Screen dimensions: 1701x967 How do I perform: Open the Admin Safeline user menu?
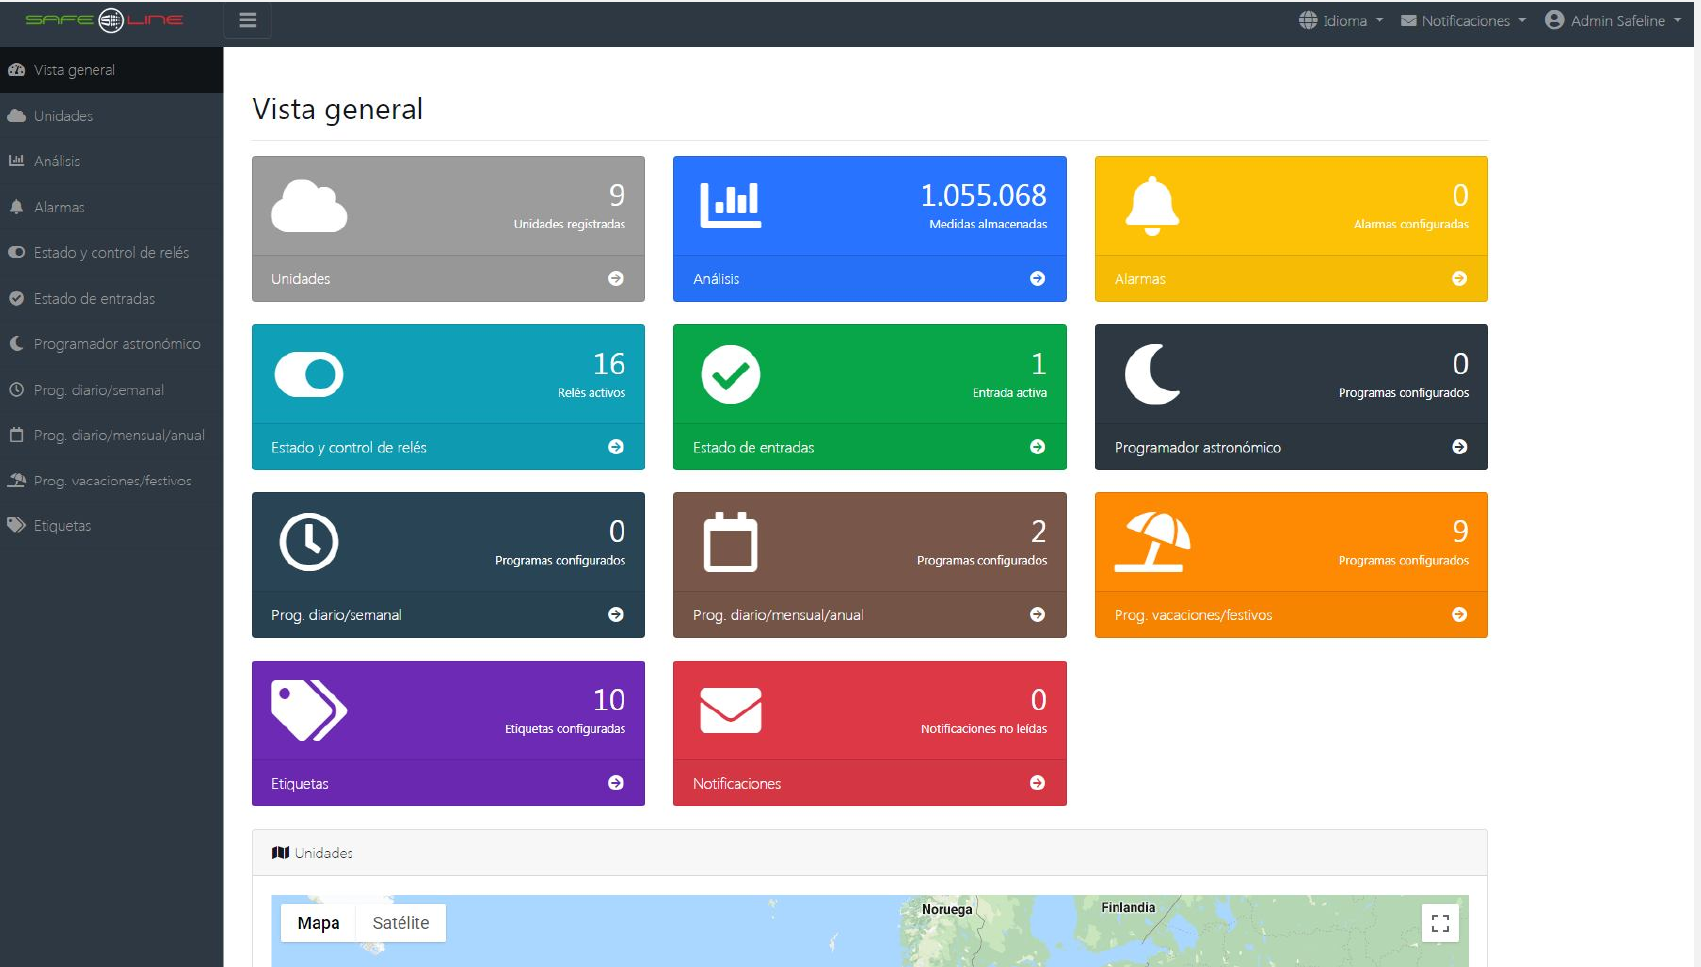point(1613,20)
